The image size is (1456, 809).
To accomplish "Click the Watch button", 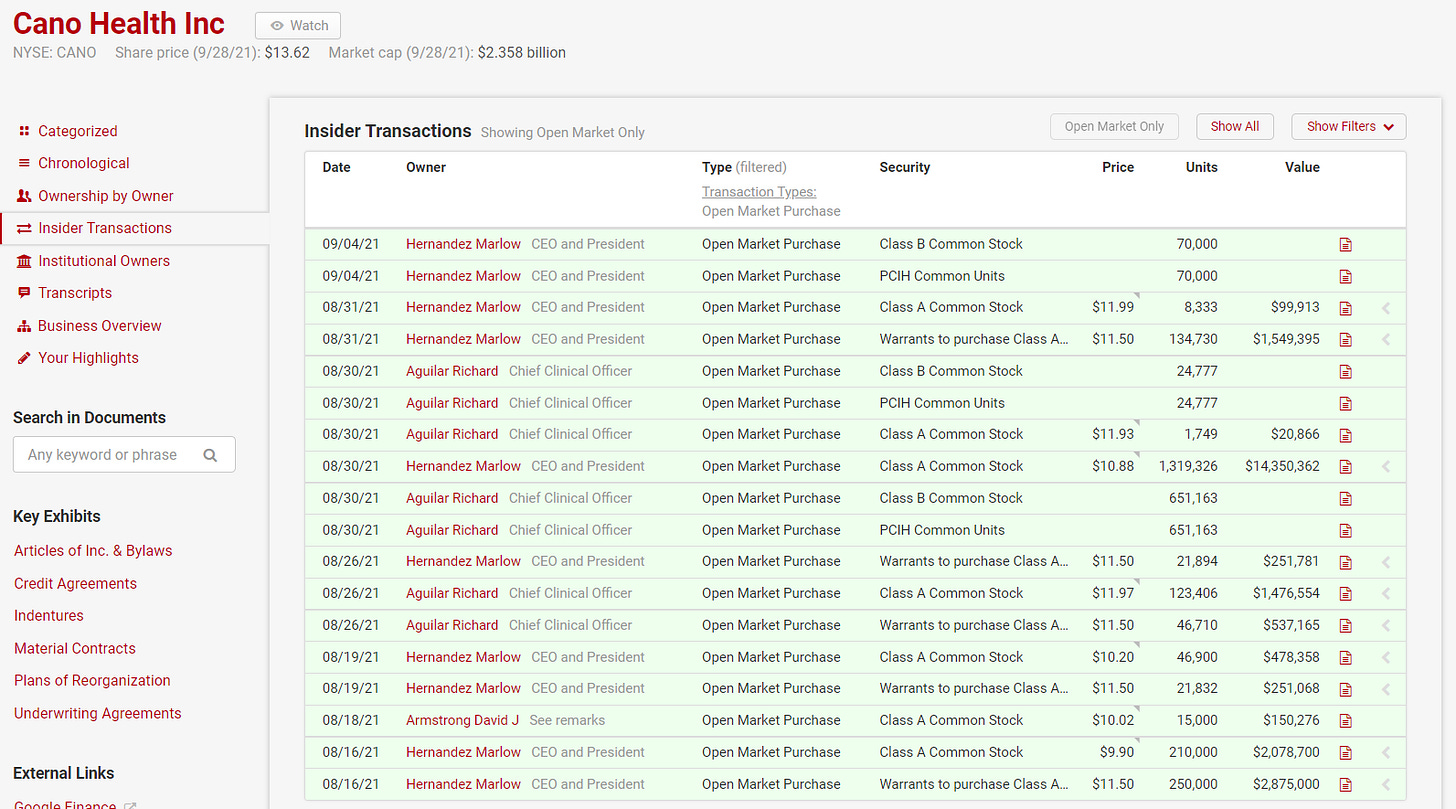I will pos(298,26).
